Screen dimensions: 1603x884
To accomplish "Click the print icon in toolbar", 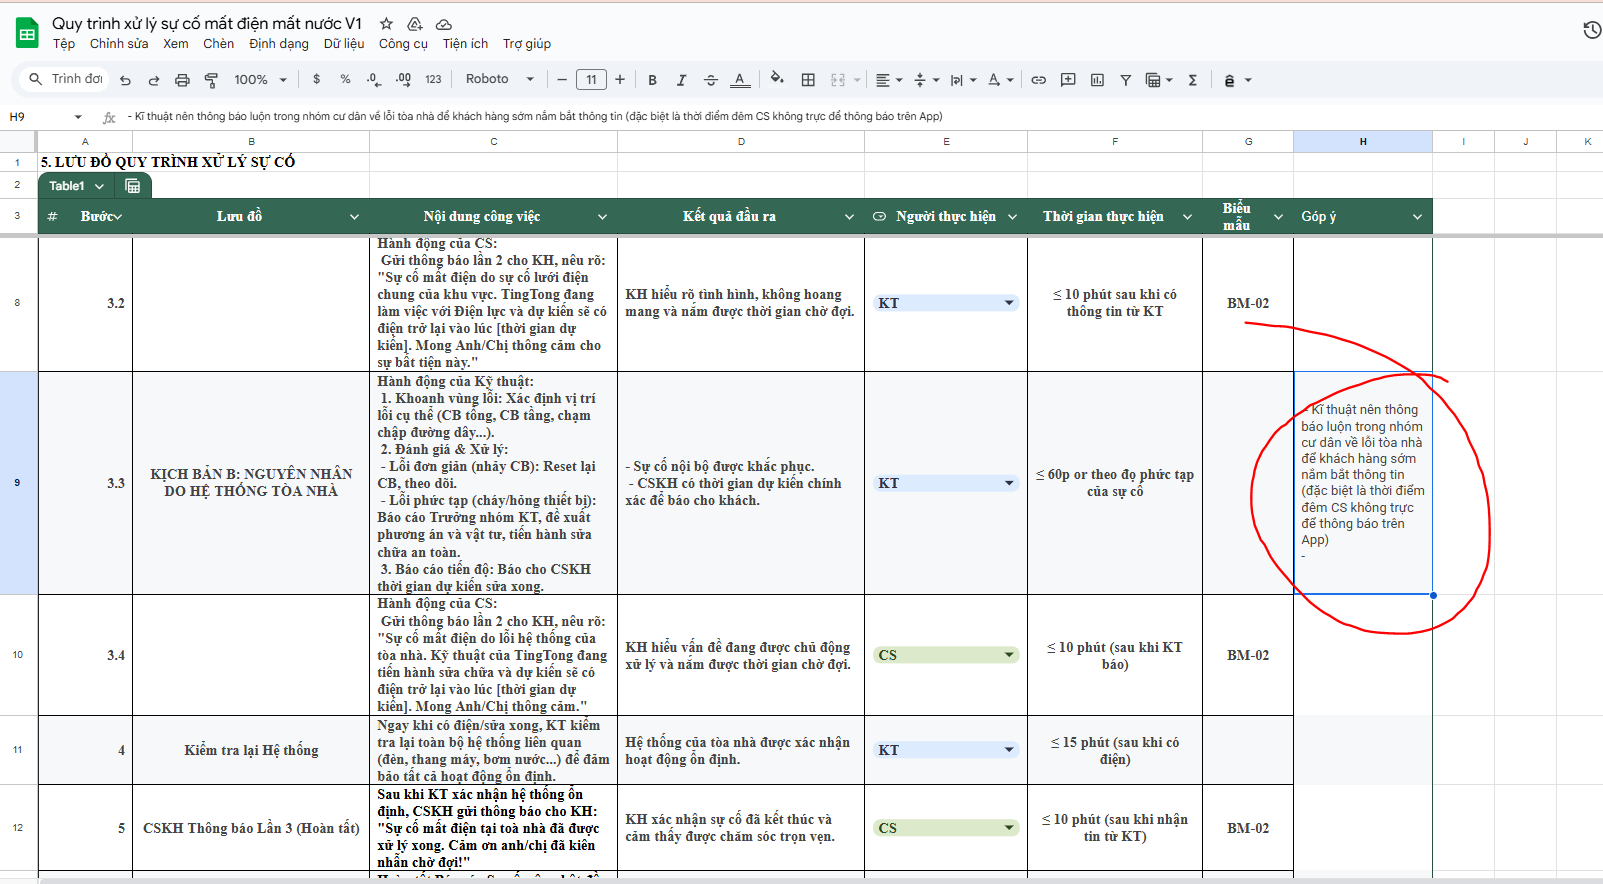I will [182, 80].
